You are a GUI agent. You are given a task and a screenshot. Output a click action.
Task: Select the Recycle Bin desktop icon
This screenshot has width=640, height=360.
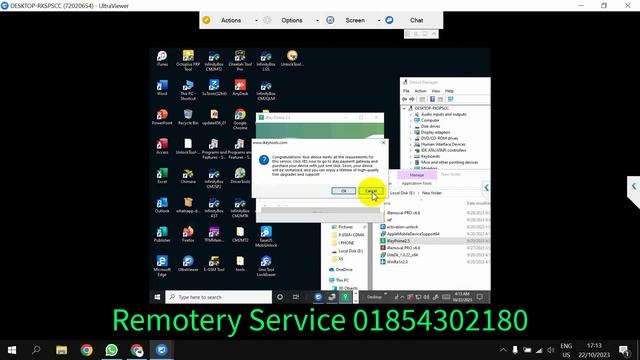coord(188,117)
